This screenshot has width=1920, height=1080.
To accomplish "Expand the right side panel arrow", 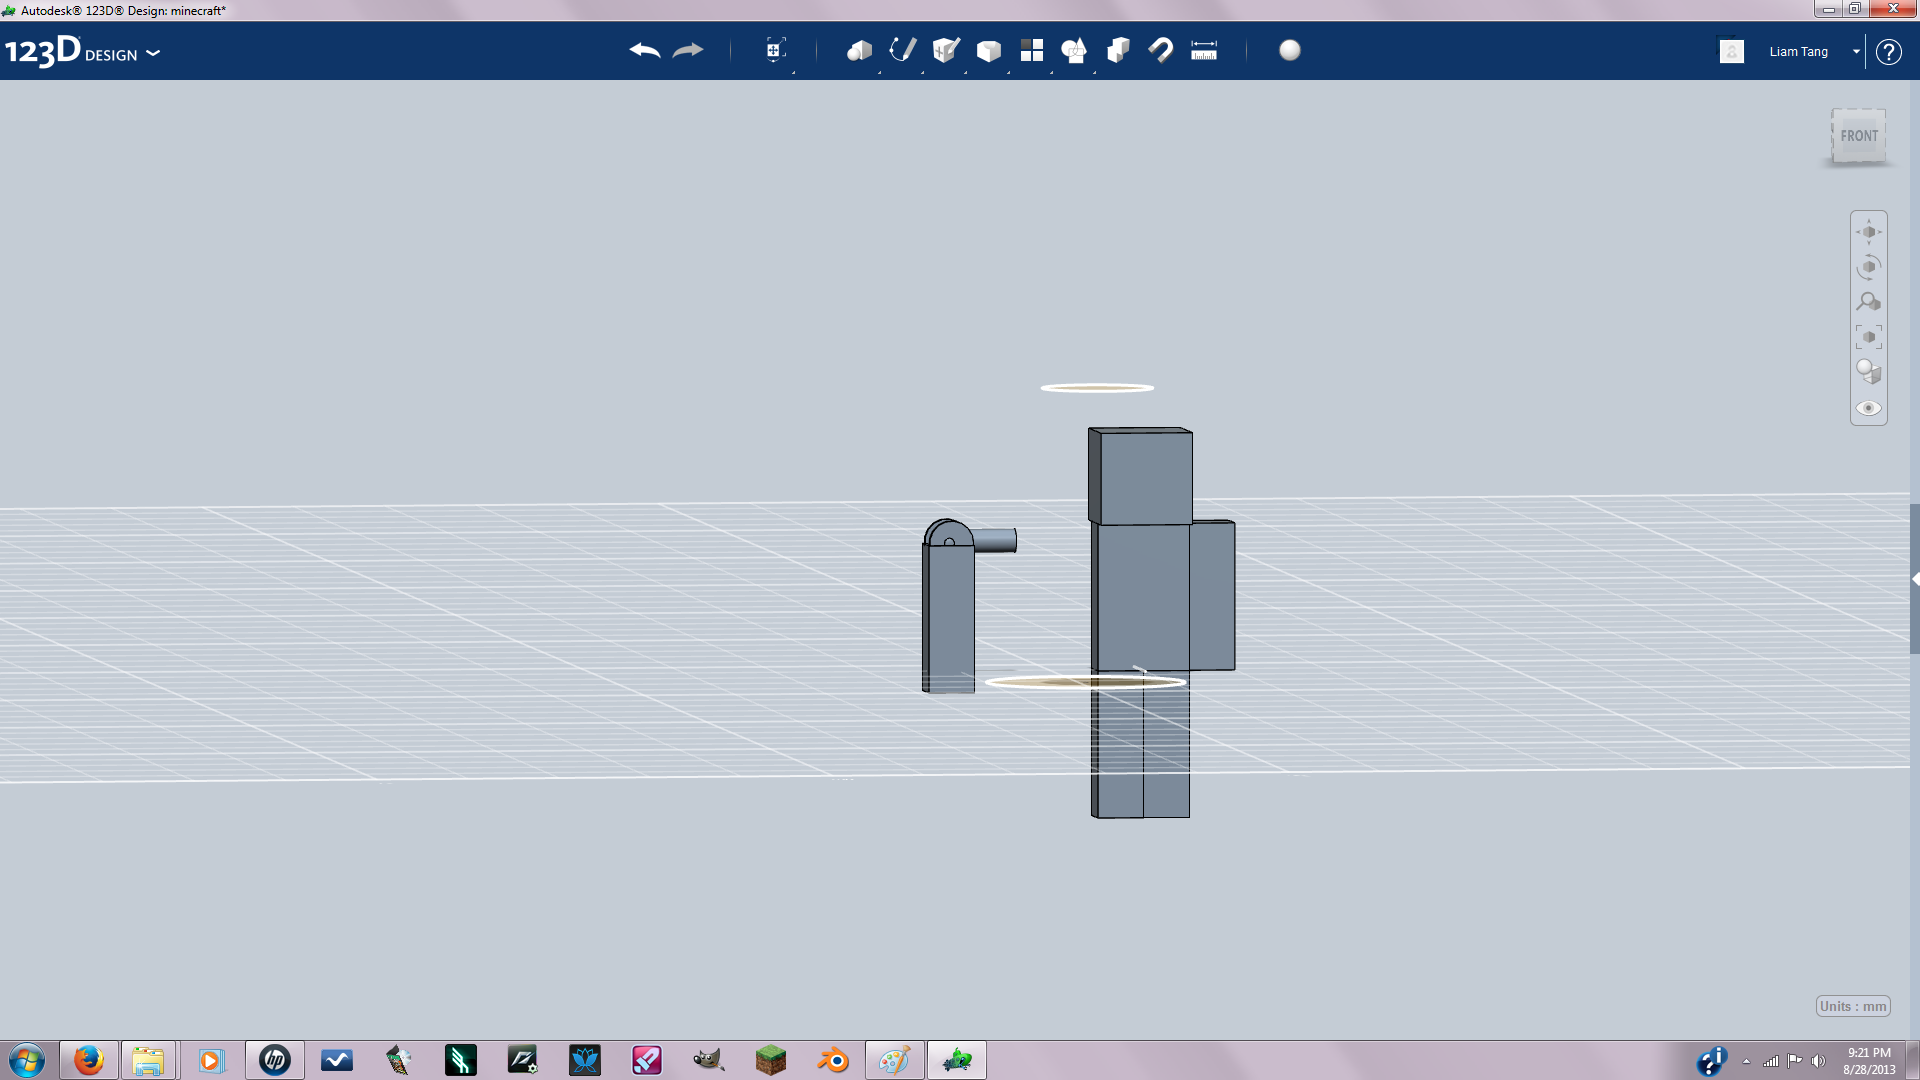I will pyautogui.click(x=1915, y=579).
